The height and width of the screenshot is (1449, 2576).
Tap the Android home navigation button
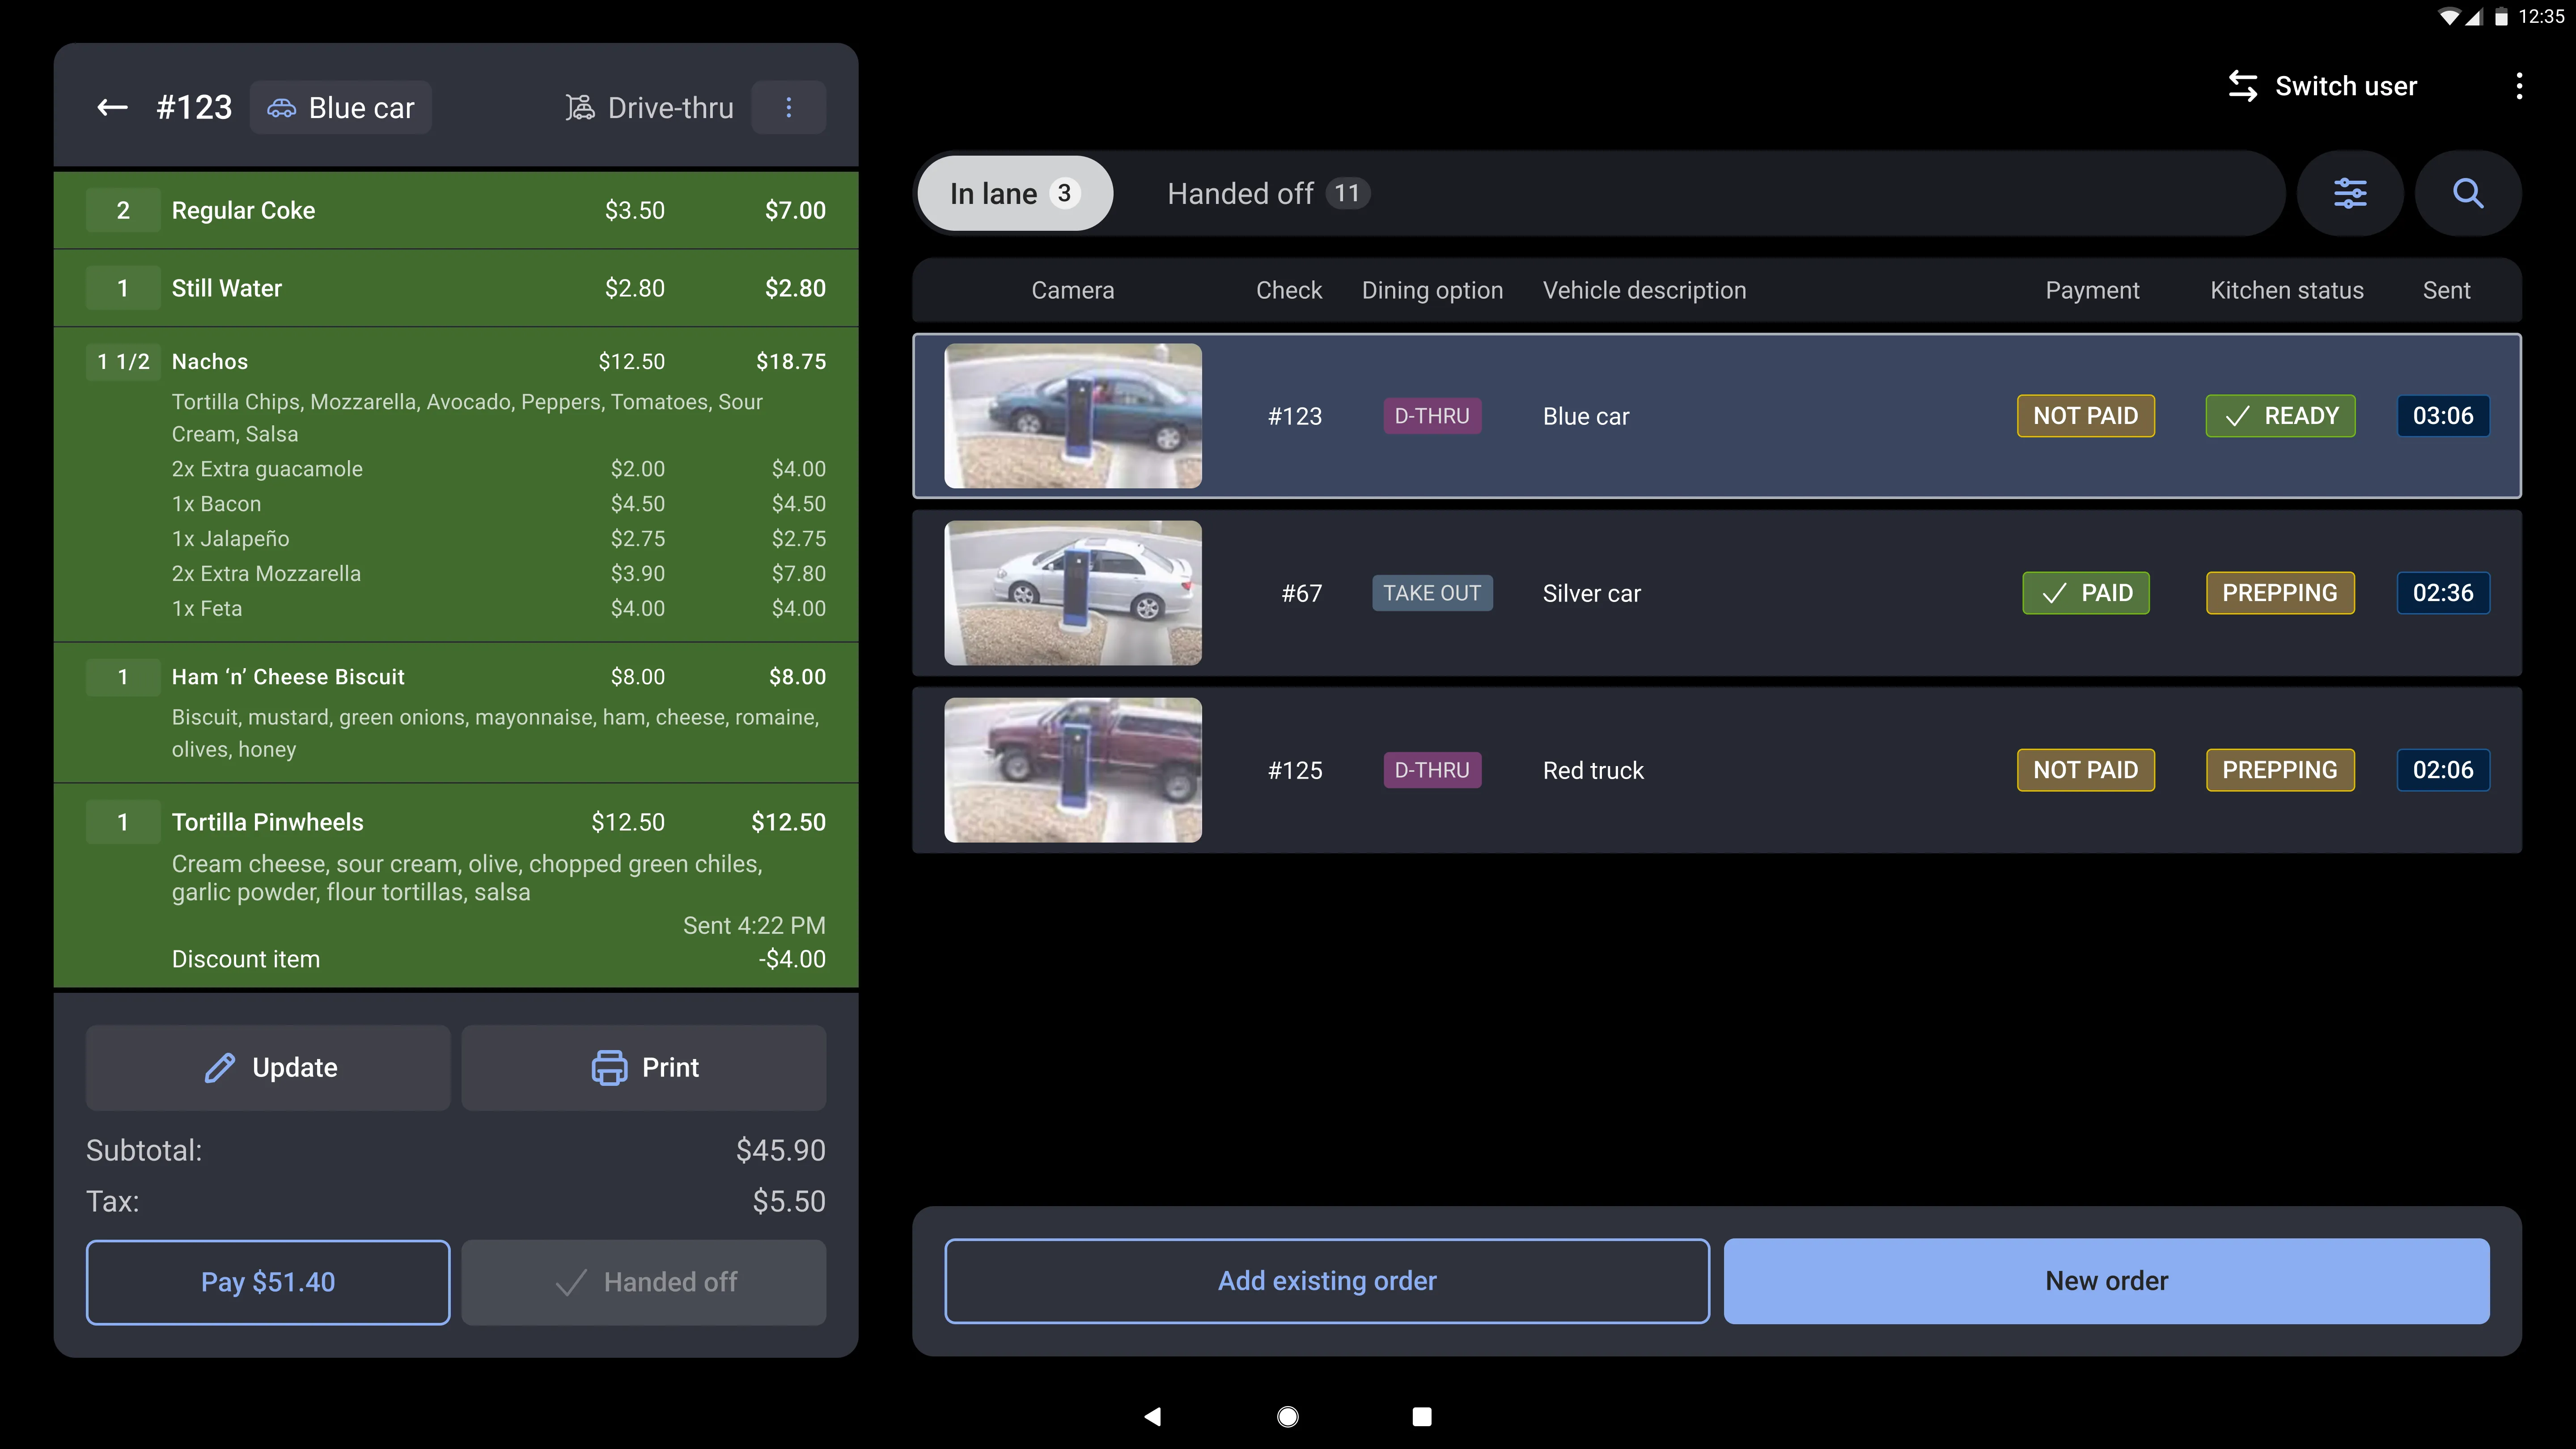1288,1416
